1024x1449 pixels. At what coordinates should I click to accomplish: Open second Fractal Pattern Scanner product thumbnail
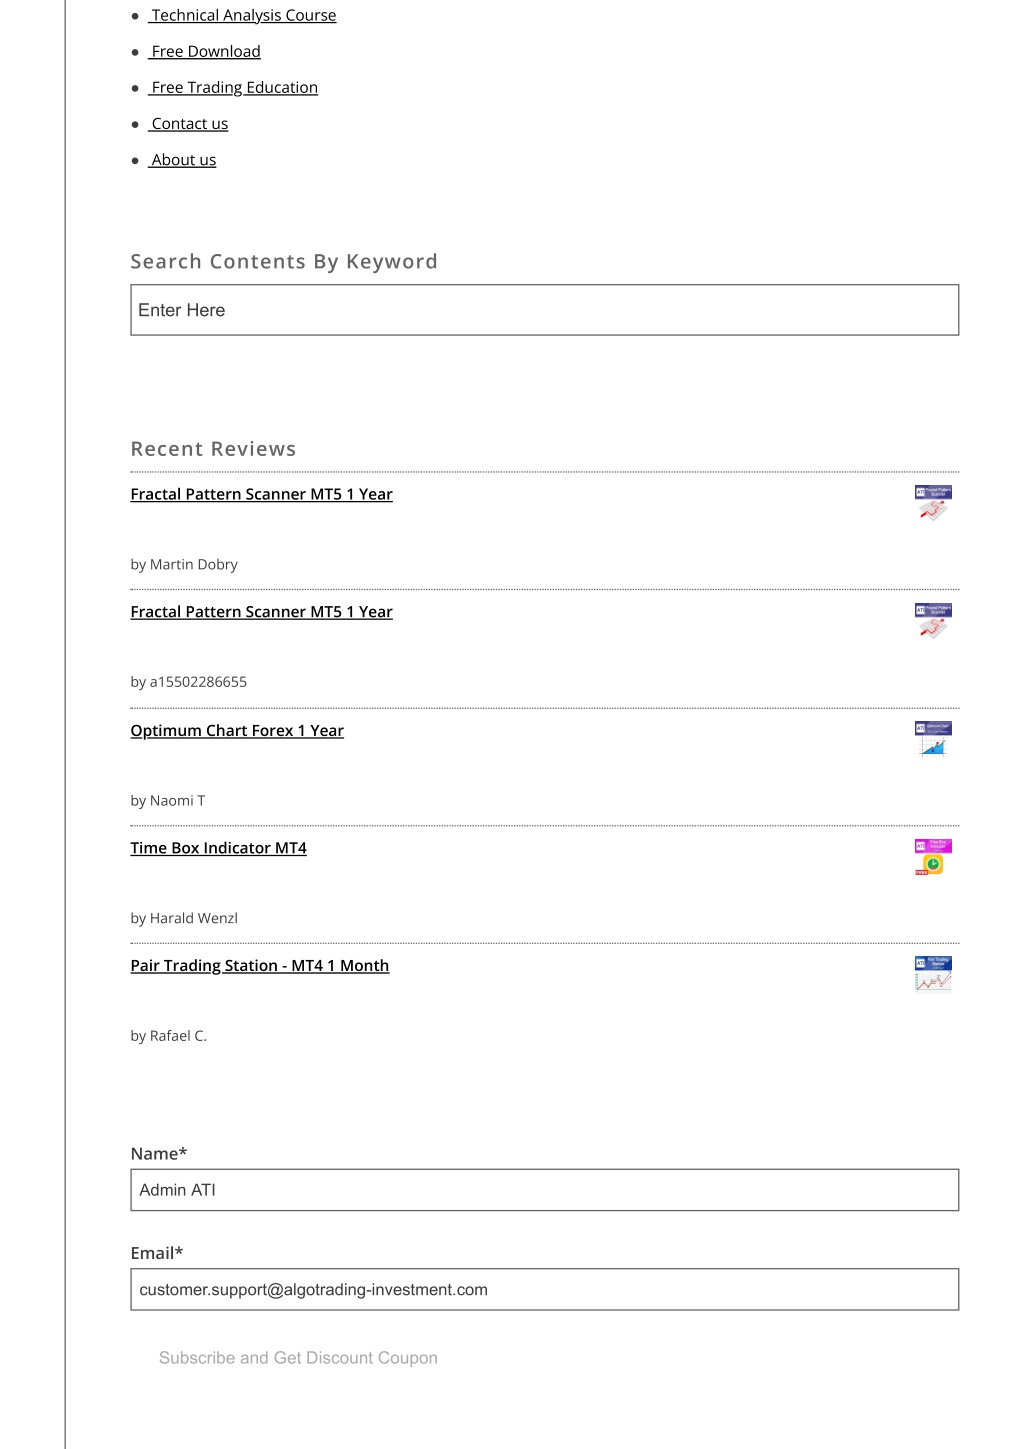pos(933,621)
